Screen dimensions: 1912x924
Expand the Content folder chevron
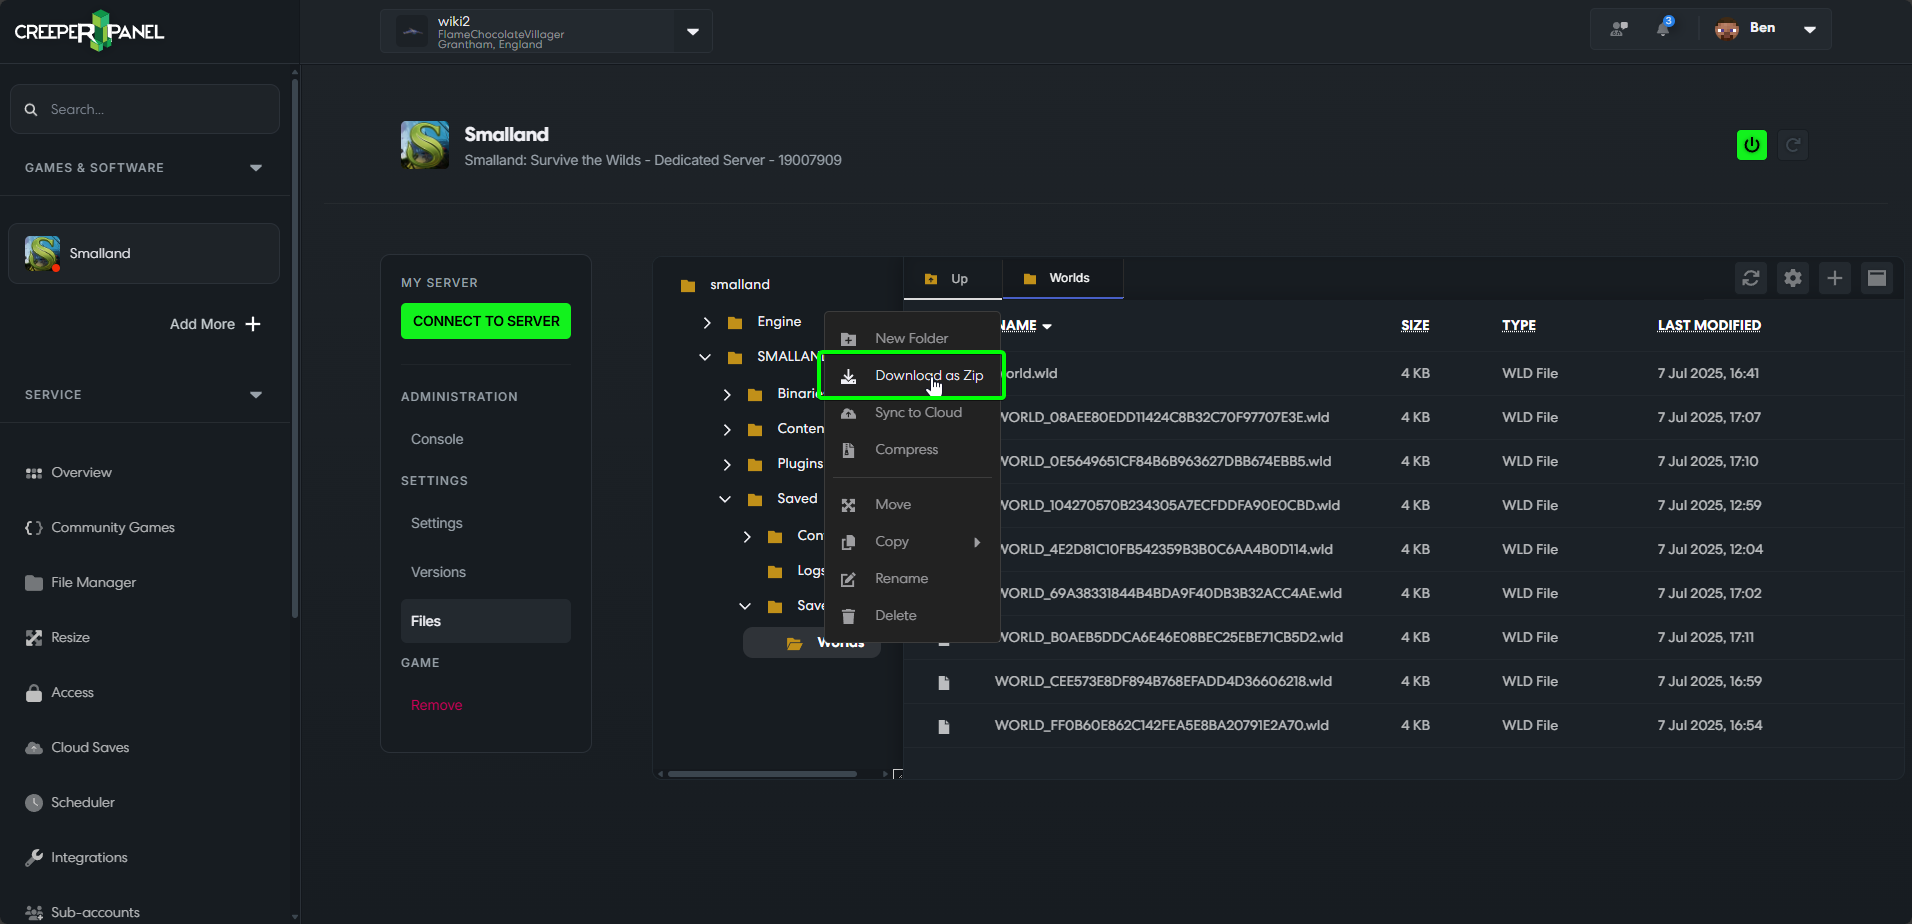(727, 429)
